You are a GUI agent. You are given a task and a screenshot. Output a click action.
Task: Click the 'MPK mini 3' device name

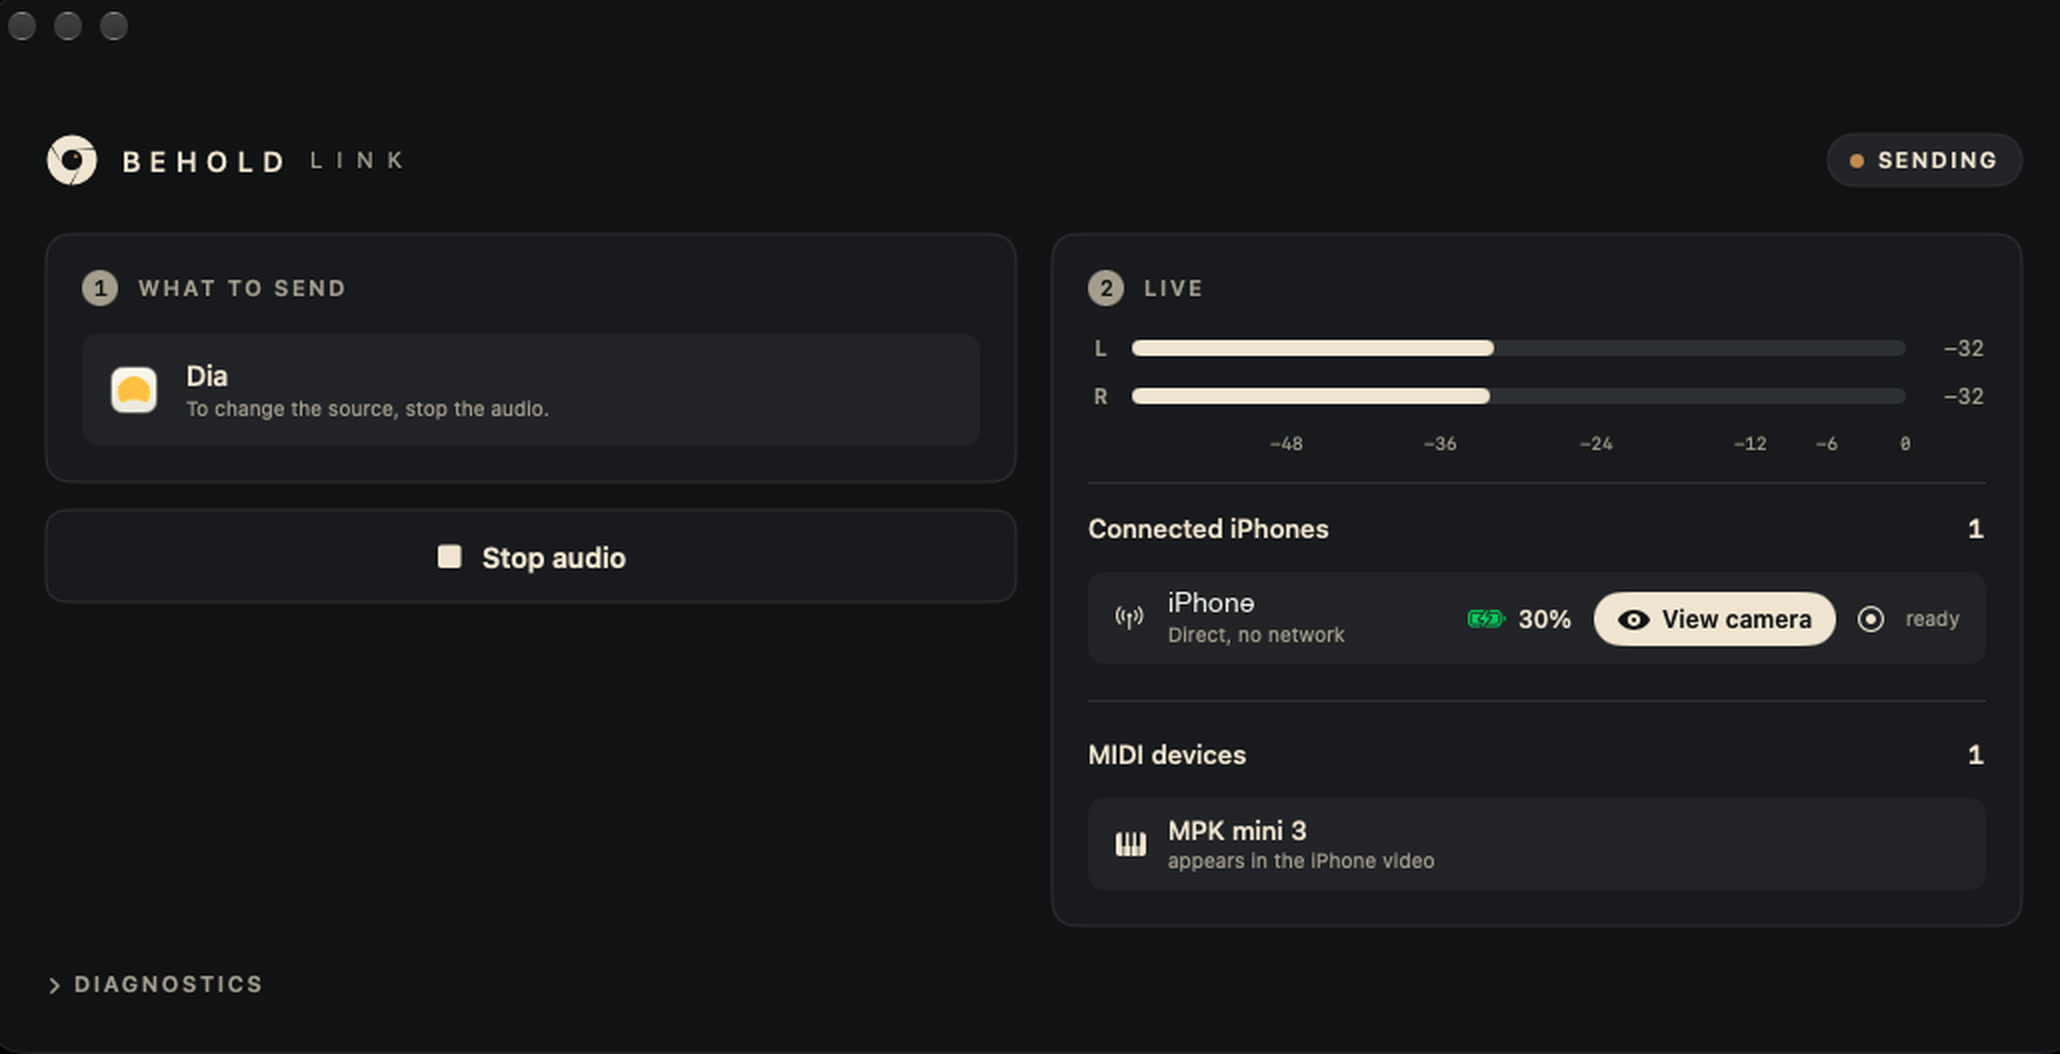coord(1237,831)
